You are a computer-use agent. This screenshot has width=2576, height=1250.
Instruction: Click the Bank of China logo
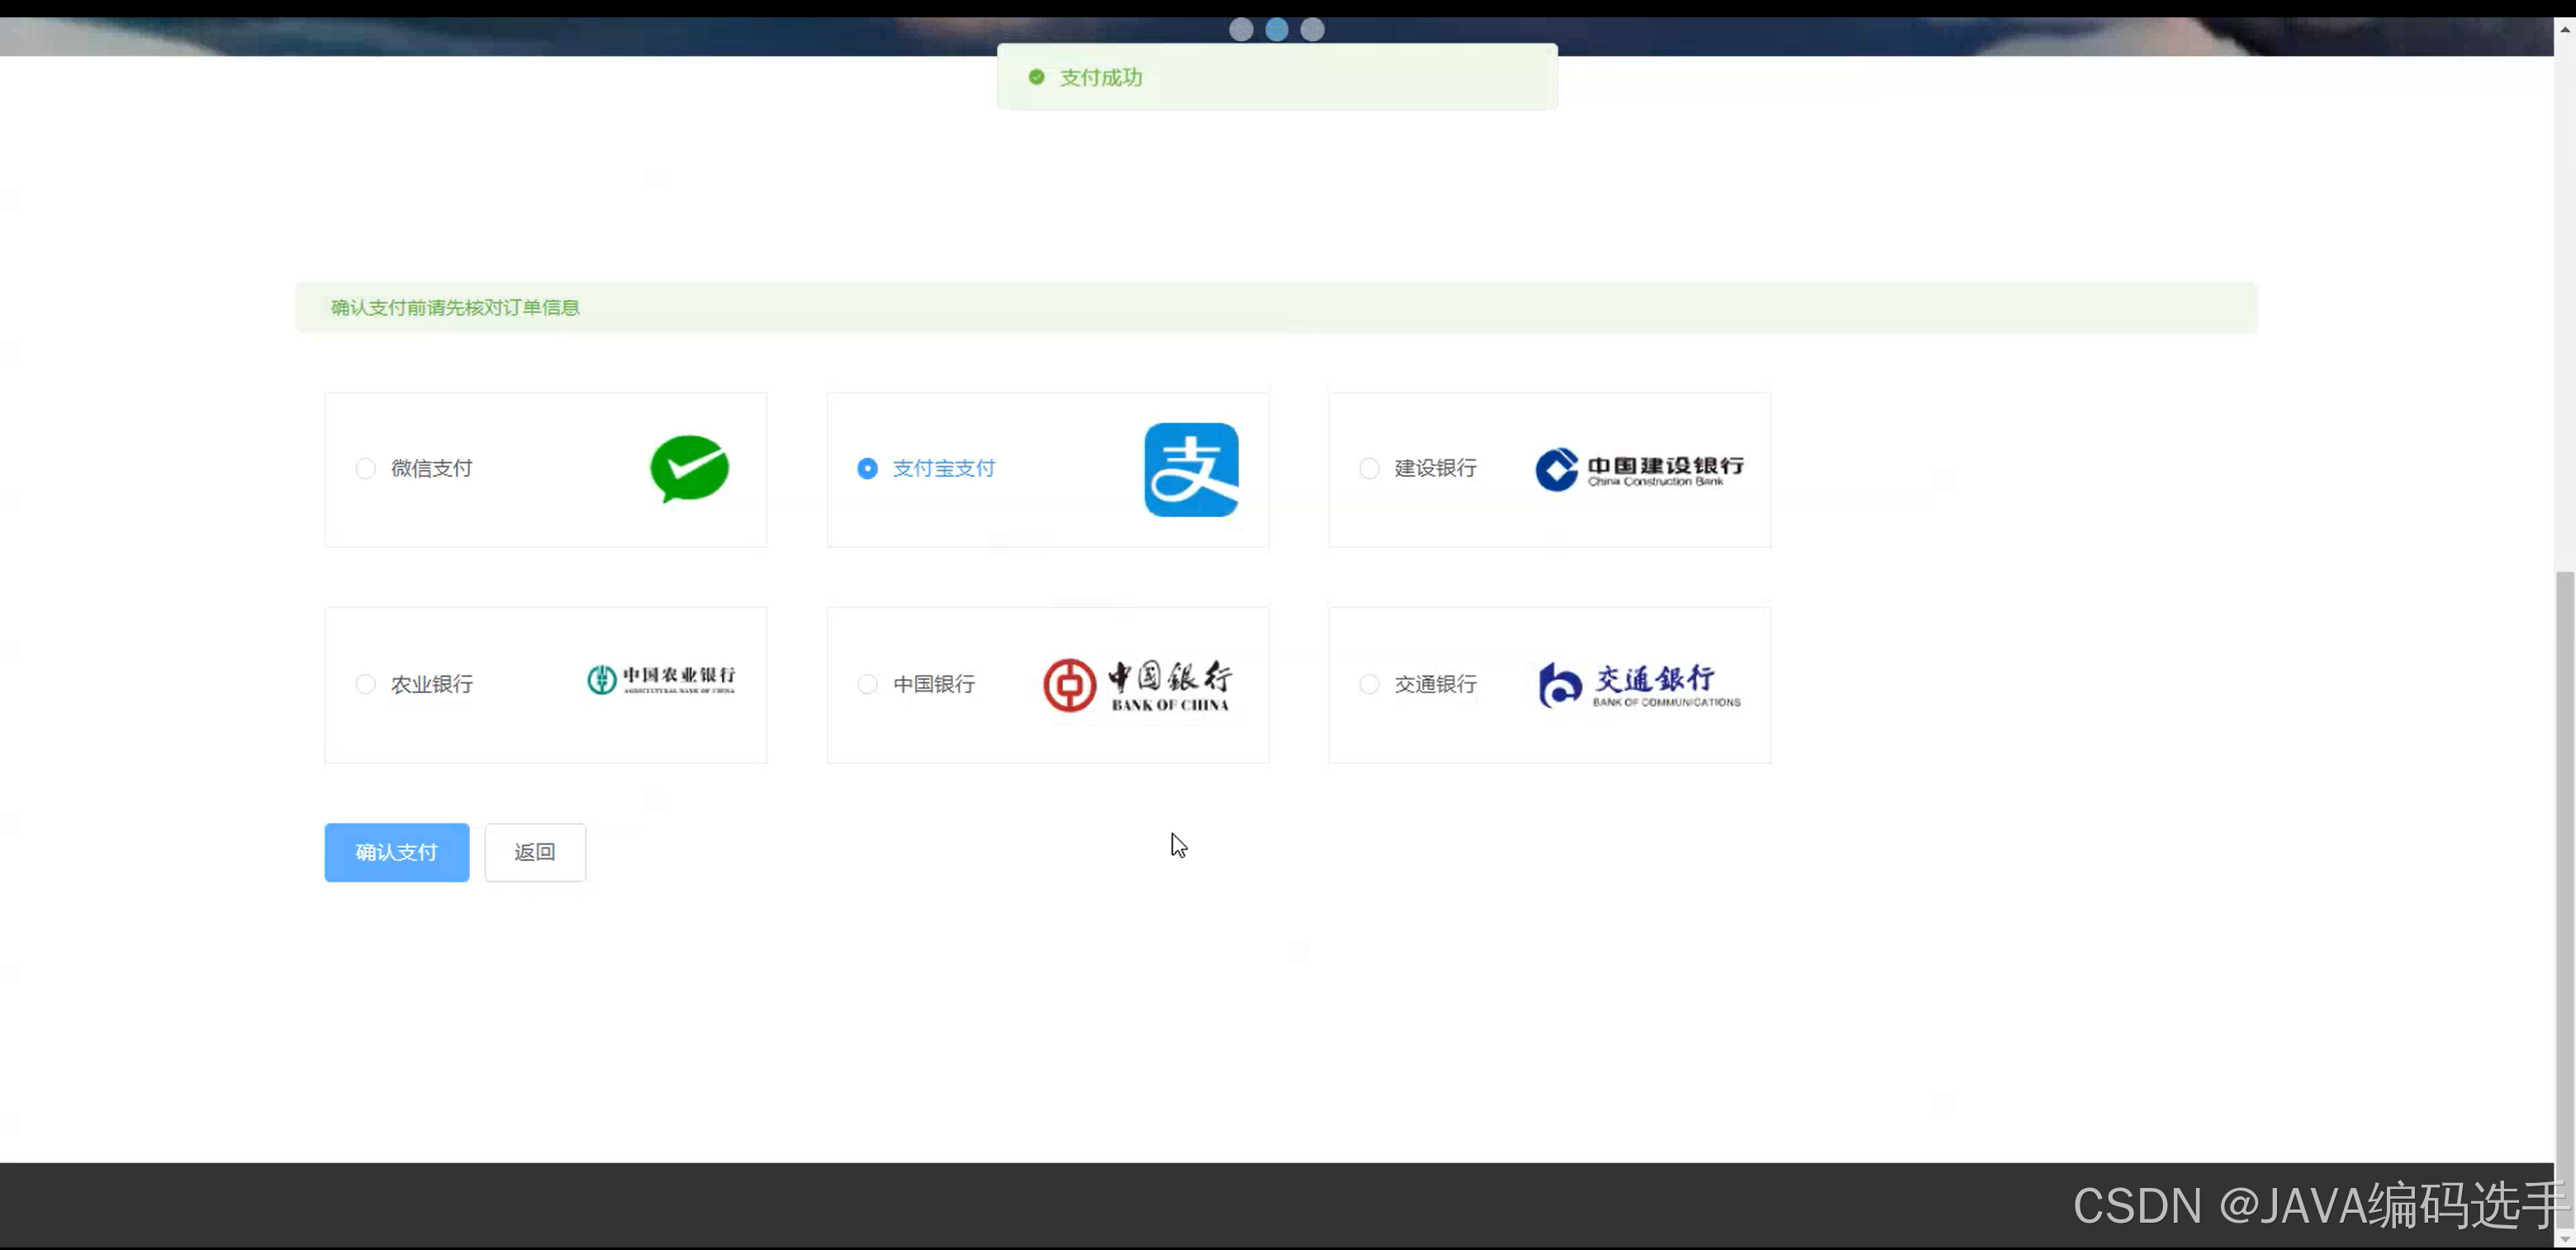tap(1138, 685)
